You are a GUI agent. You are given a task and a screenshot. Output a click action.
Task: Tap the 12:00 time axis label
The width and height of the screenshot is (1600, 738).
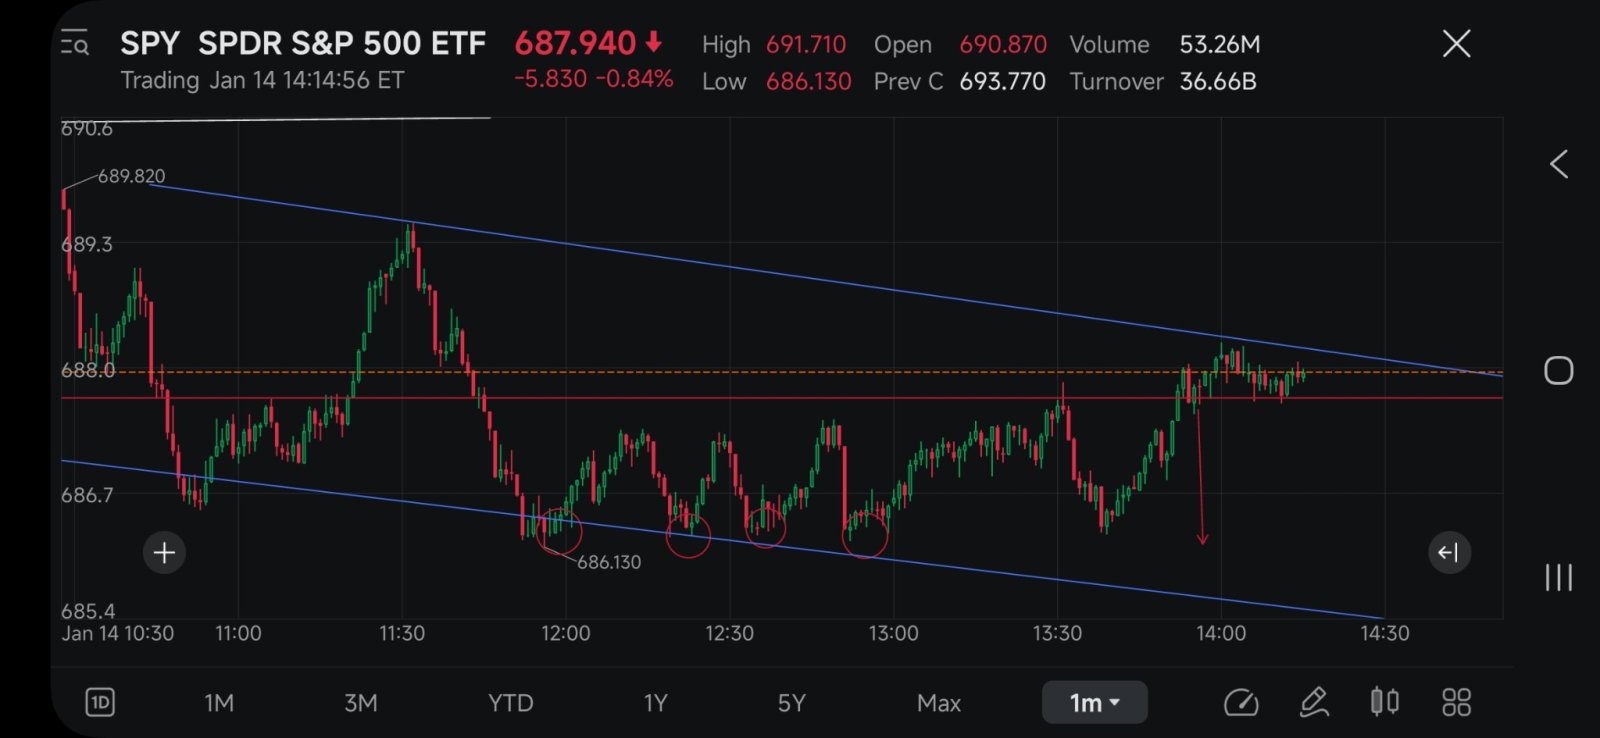tap(565, 633)
